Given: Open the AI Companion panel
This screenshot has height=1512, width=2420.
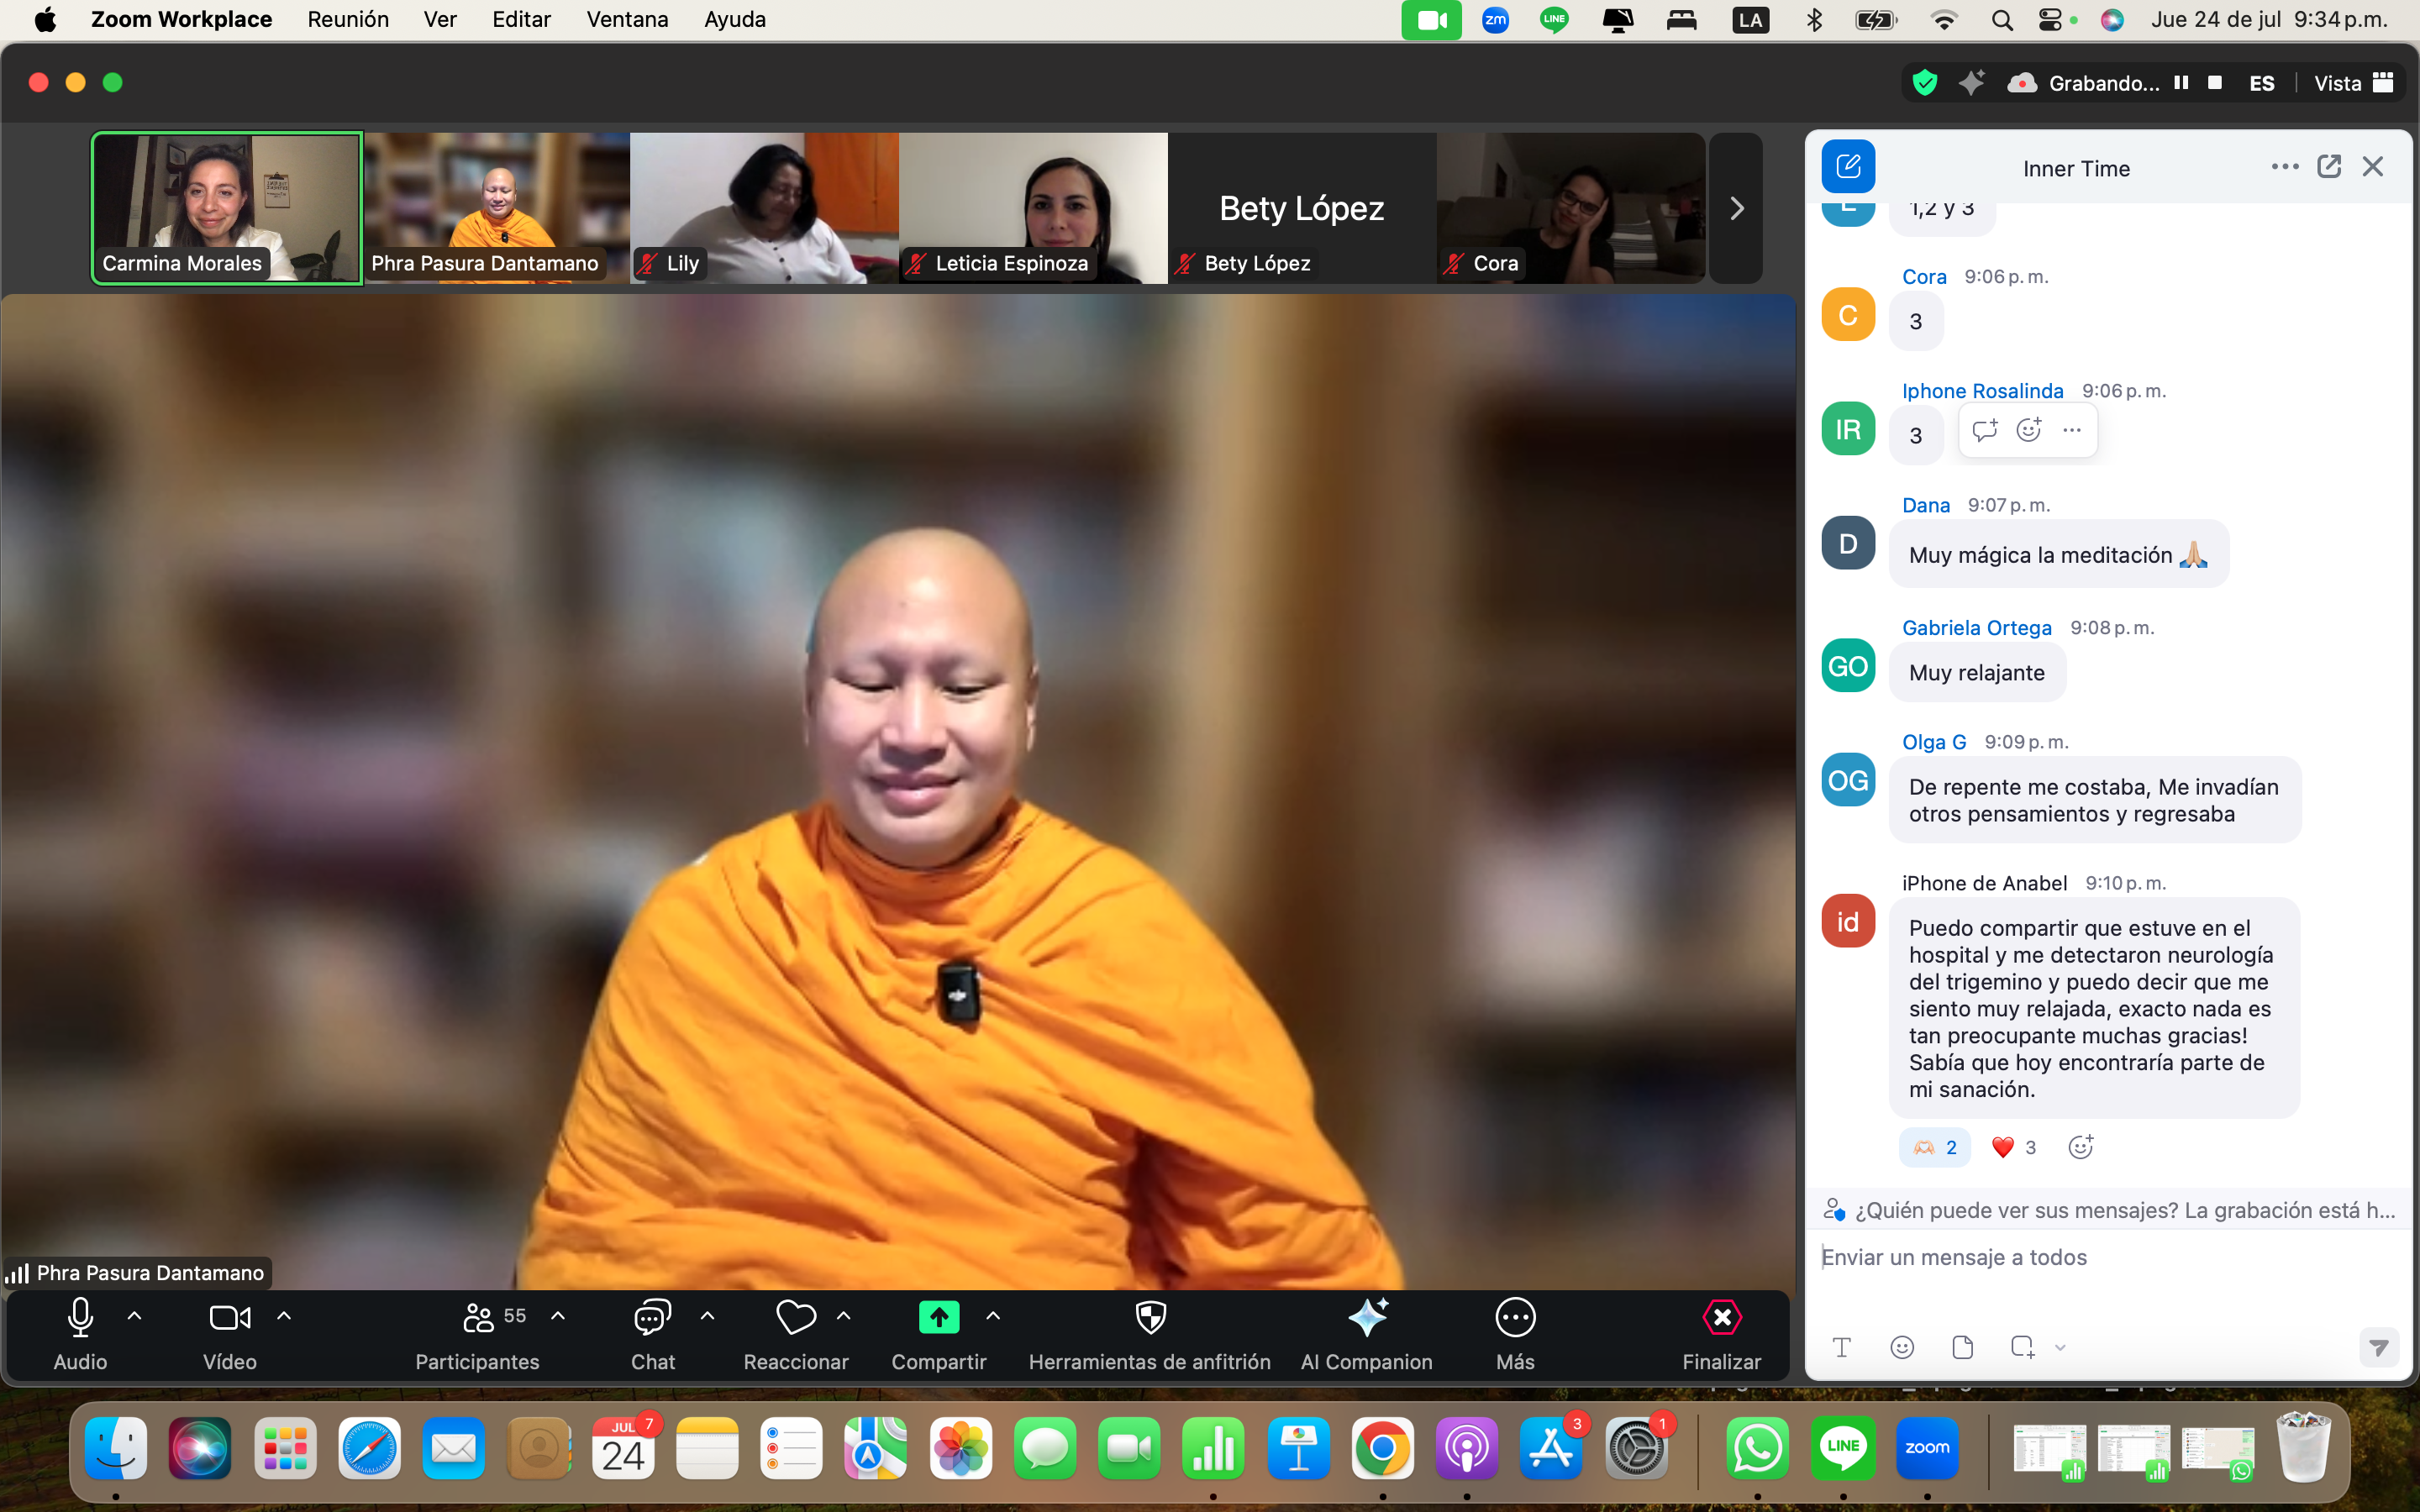Looking at the screenshot, I should point(1367,1334).
